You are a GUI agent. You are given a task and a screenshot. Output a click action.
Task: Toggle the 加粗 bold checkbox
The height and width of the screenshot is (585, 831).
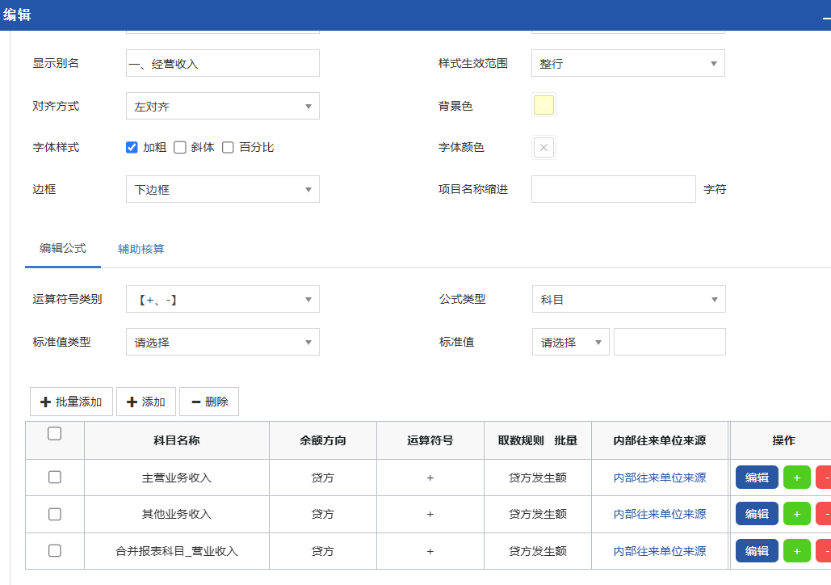coord(132,147)
